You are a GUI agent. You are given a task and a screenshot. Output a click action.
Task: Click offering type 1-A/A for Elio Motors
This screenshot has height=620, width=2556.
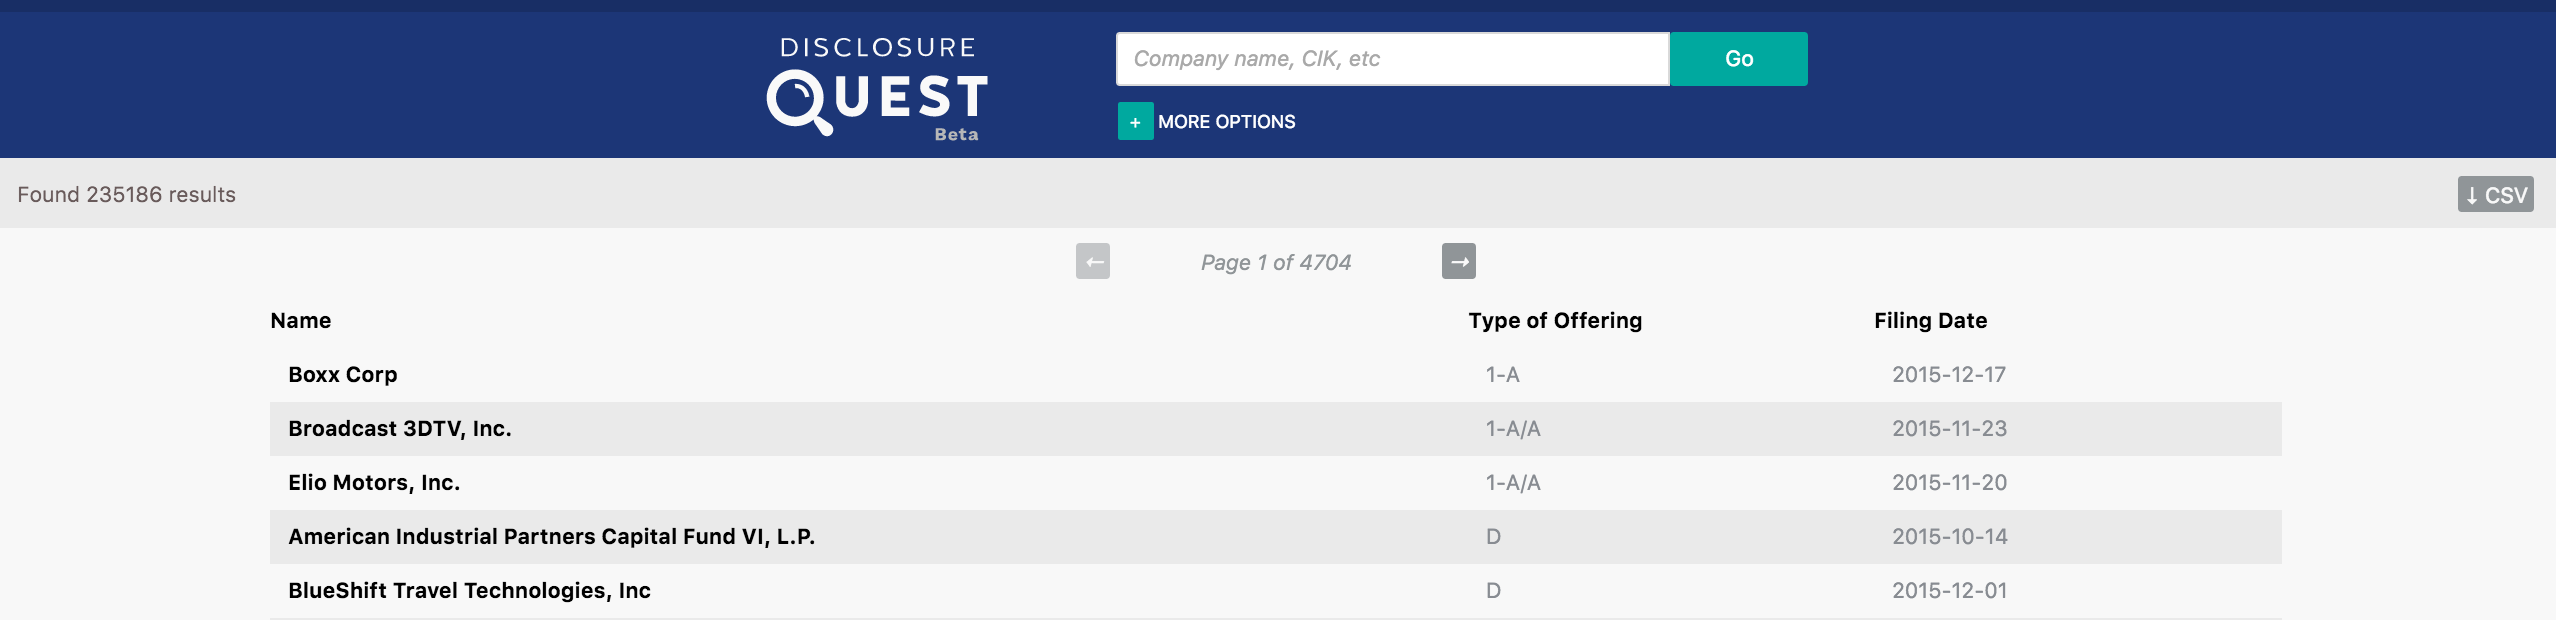coord(1513,482)
